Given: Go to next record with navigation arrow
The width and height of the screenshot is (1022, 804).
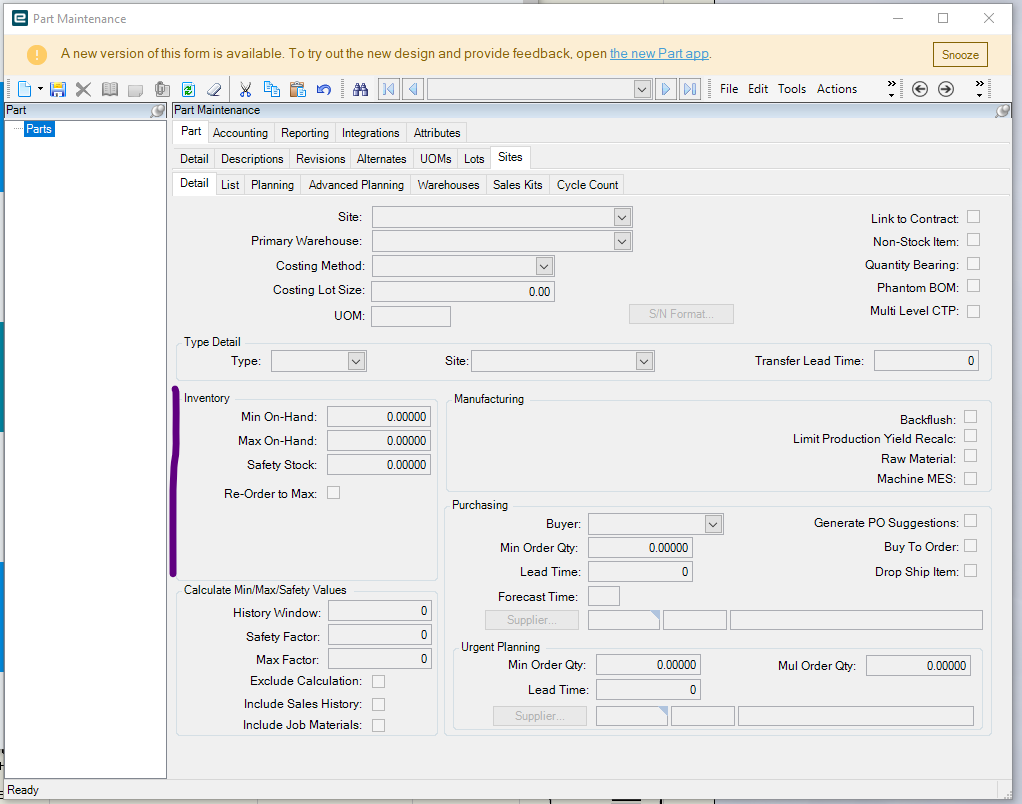Looking at the screenshot, I should pyautogui.click(x=665, y=89).
